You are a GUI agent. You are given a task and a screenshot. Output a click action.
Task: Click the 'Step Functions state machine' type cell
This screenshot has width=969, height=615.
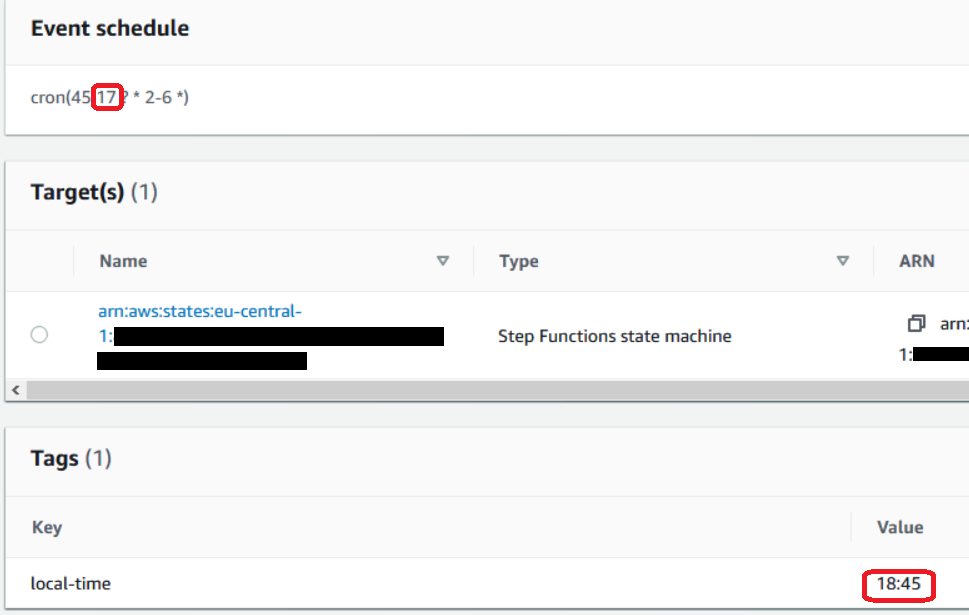[x=614, y=336]
